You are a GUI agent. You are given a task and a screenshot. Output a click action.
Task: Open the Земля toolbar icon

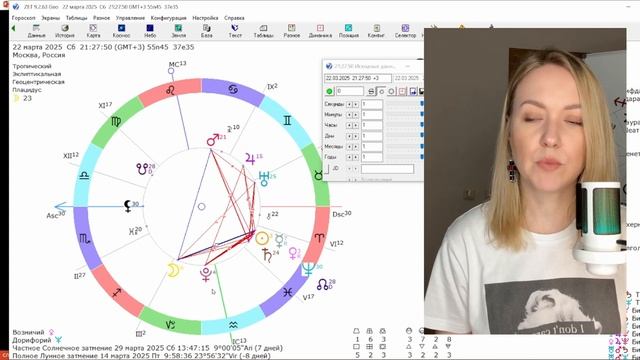tap(178, 31)
